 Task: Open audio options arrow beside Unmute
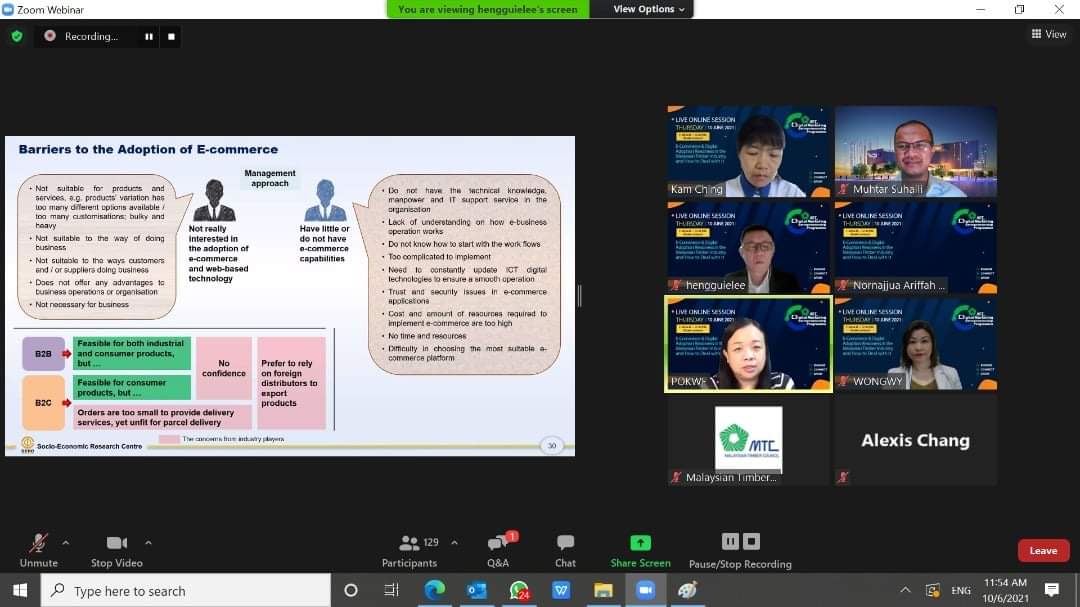65,543
